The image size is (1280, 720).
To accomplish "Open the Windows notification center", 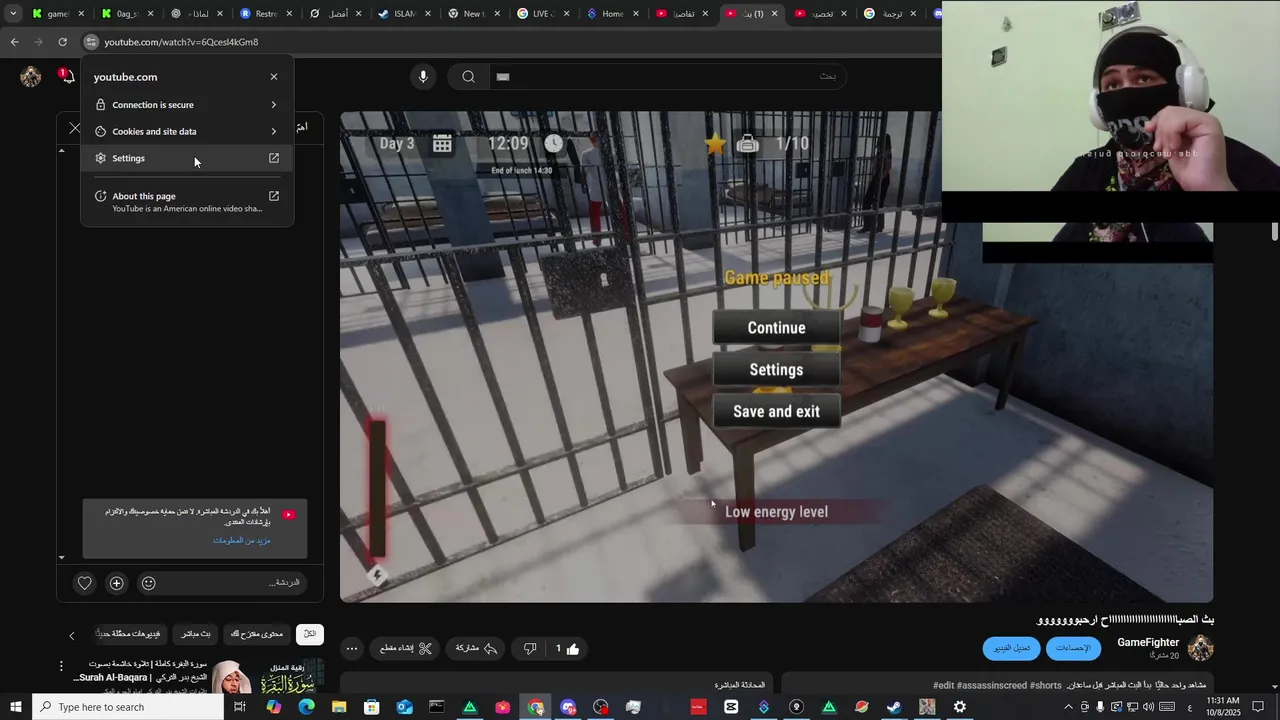I will coord(1258,707).
